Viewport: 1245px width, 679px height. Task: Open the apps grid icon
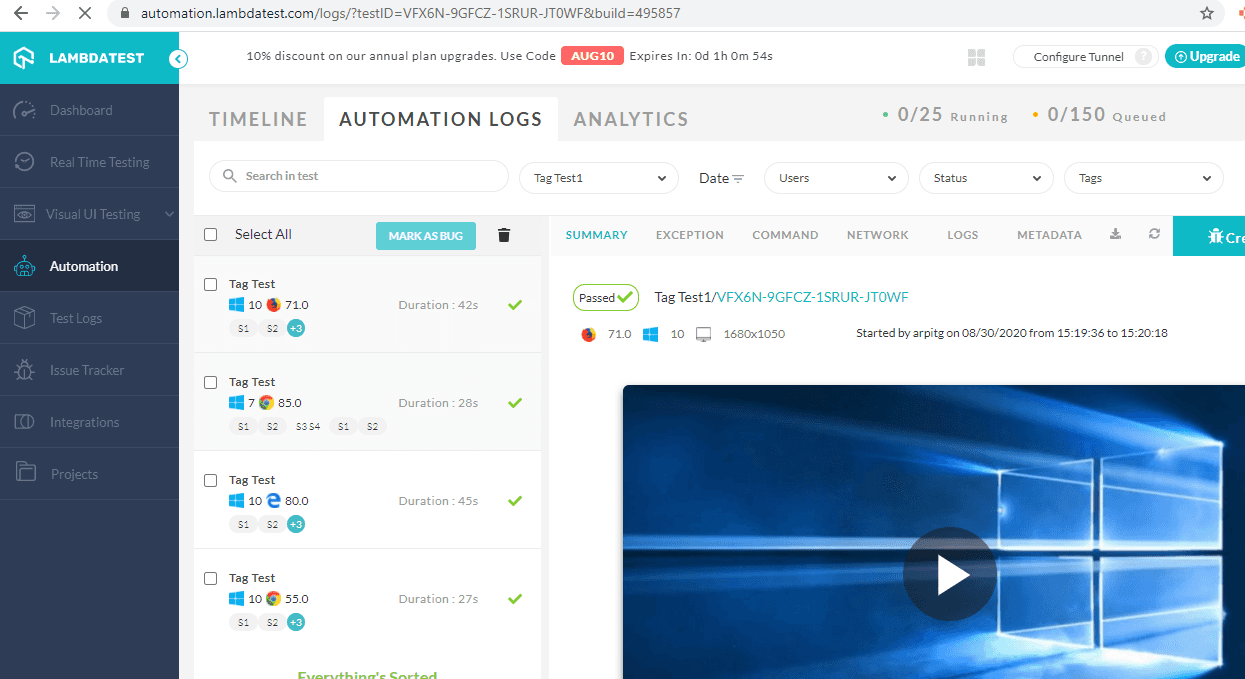point(977,58)
